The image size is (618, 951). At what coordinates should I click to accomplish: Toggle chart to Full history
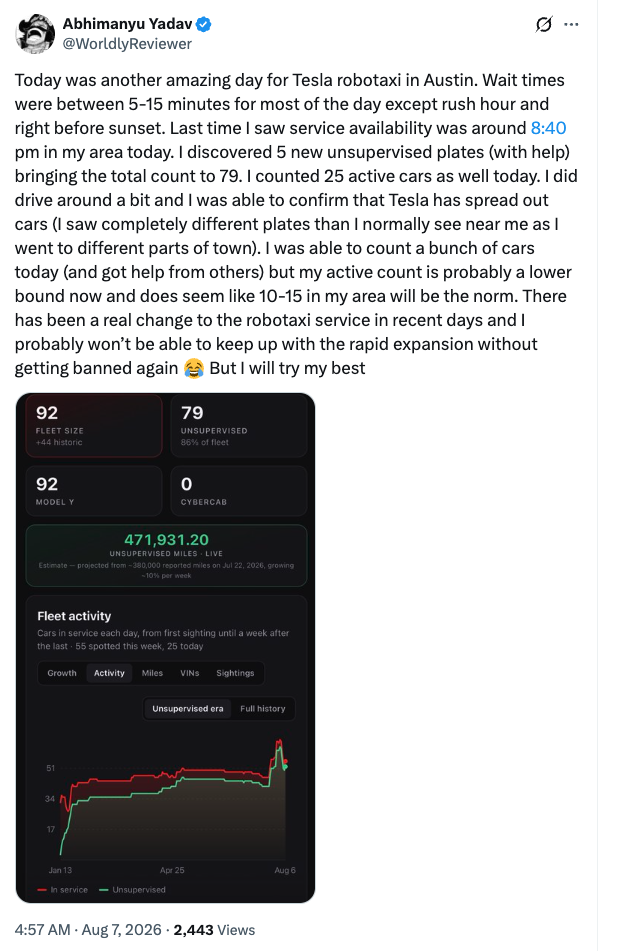pos(263,708)
